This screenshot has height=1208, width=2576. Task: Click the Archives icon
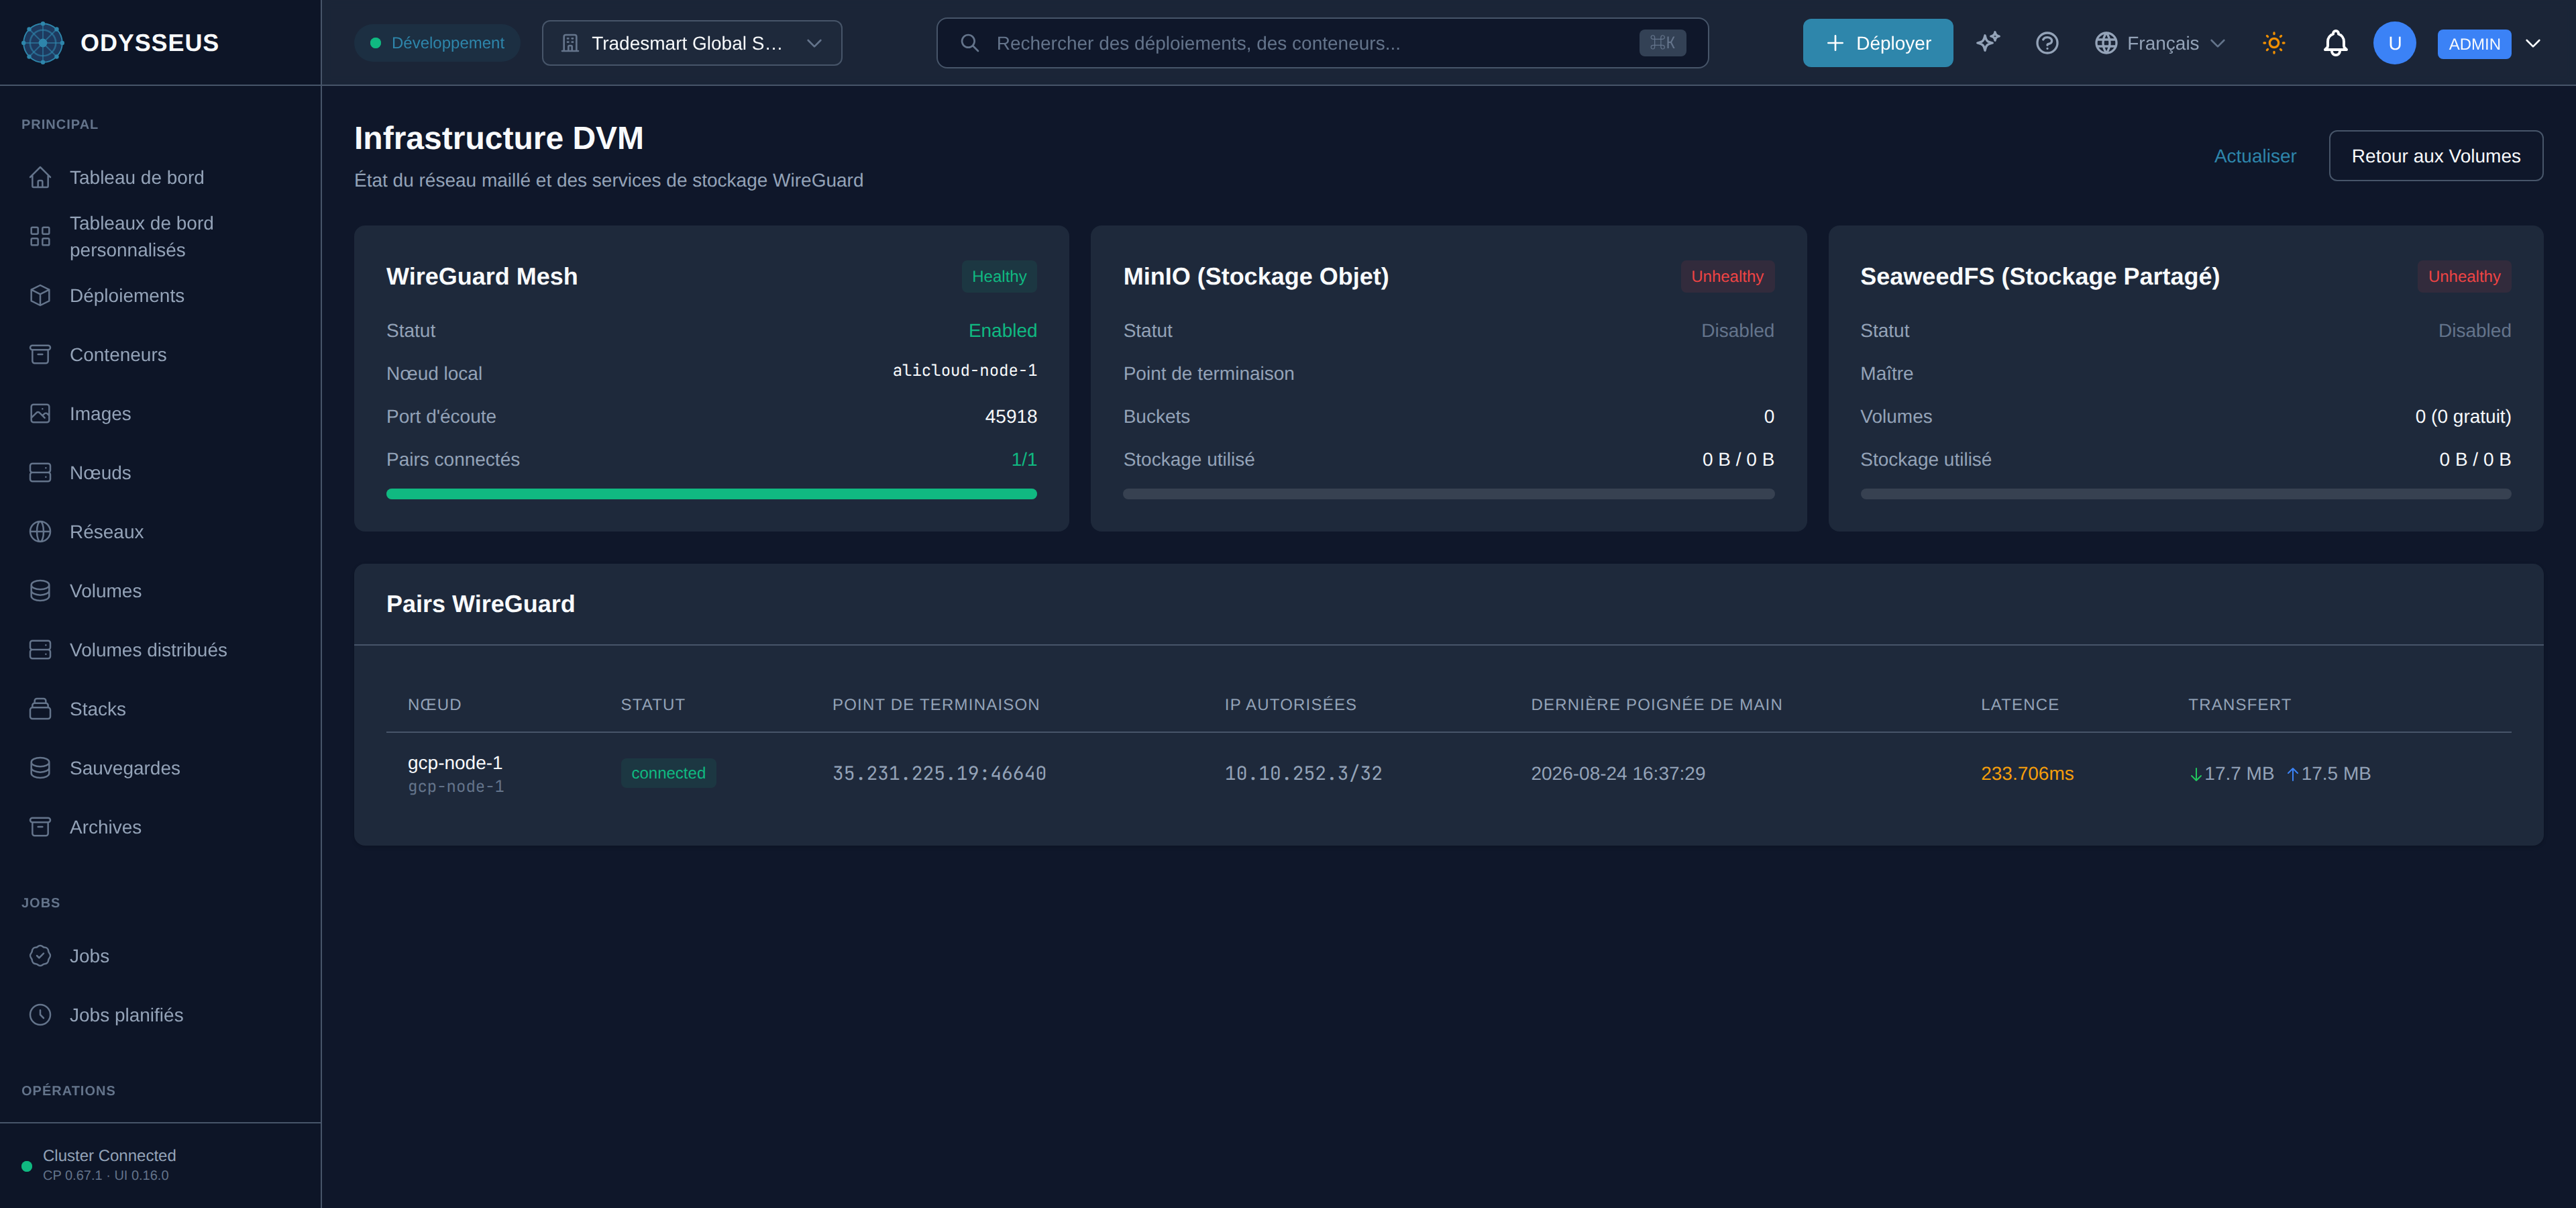40,827
